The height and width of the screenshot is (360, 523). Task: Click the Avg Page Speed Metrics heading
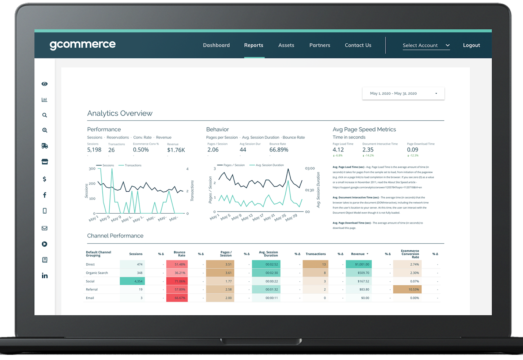364,129
